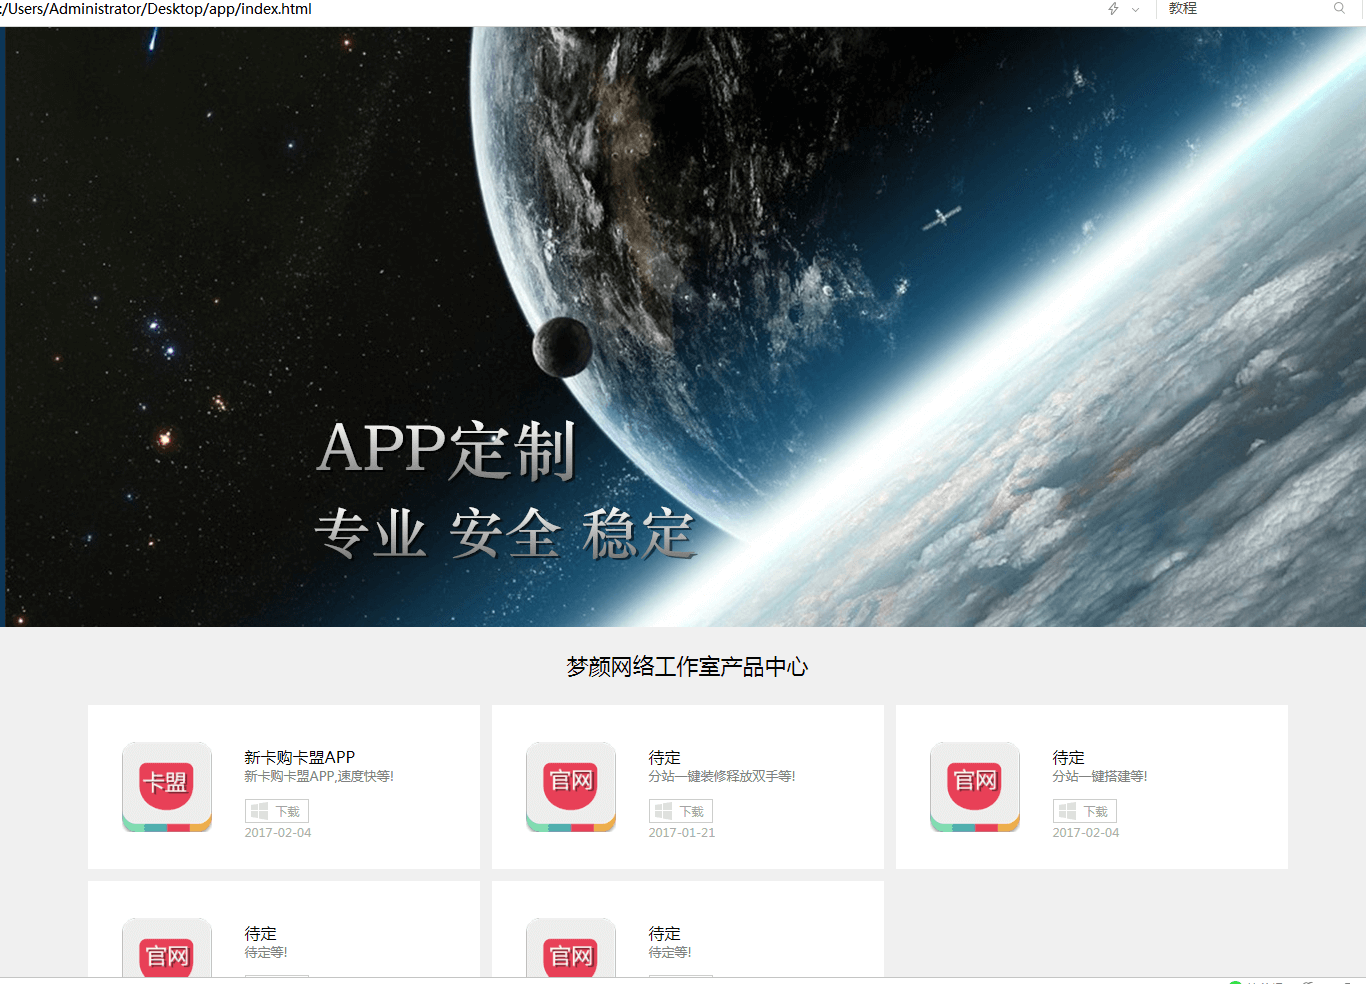
Task: Click the 卡盟 app icon
Action: click(x=167, y=787)
